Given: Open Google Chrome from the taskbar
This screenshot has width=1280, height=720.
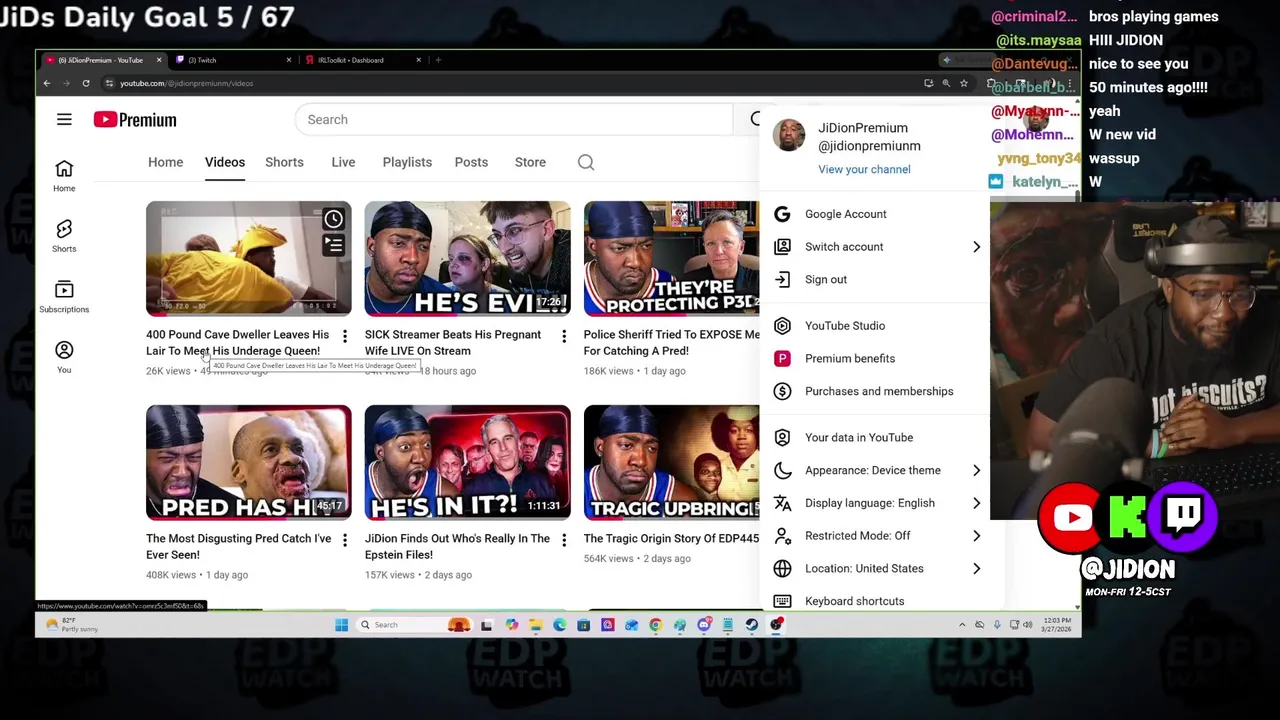Looking at the screenshot, I should (655, 625).
